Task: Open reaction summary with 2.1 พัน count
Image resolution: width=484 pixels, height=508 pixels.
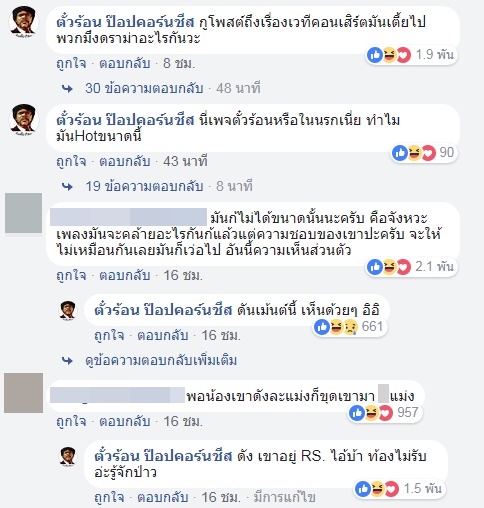Action: [411, 267]
